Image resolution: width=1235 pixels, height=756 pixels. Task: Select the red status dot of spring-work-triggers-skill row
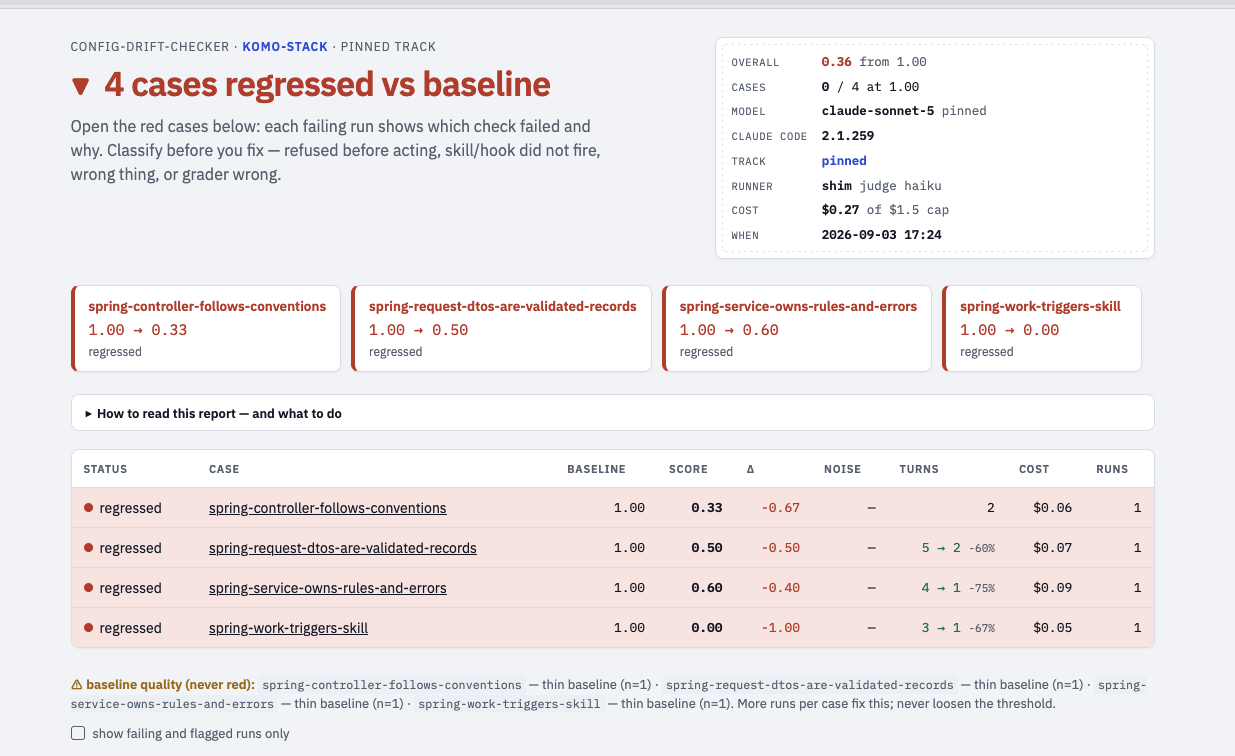[x=88, y=628]
